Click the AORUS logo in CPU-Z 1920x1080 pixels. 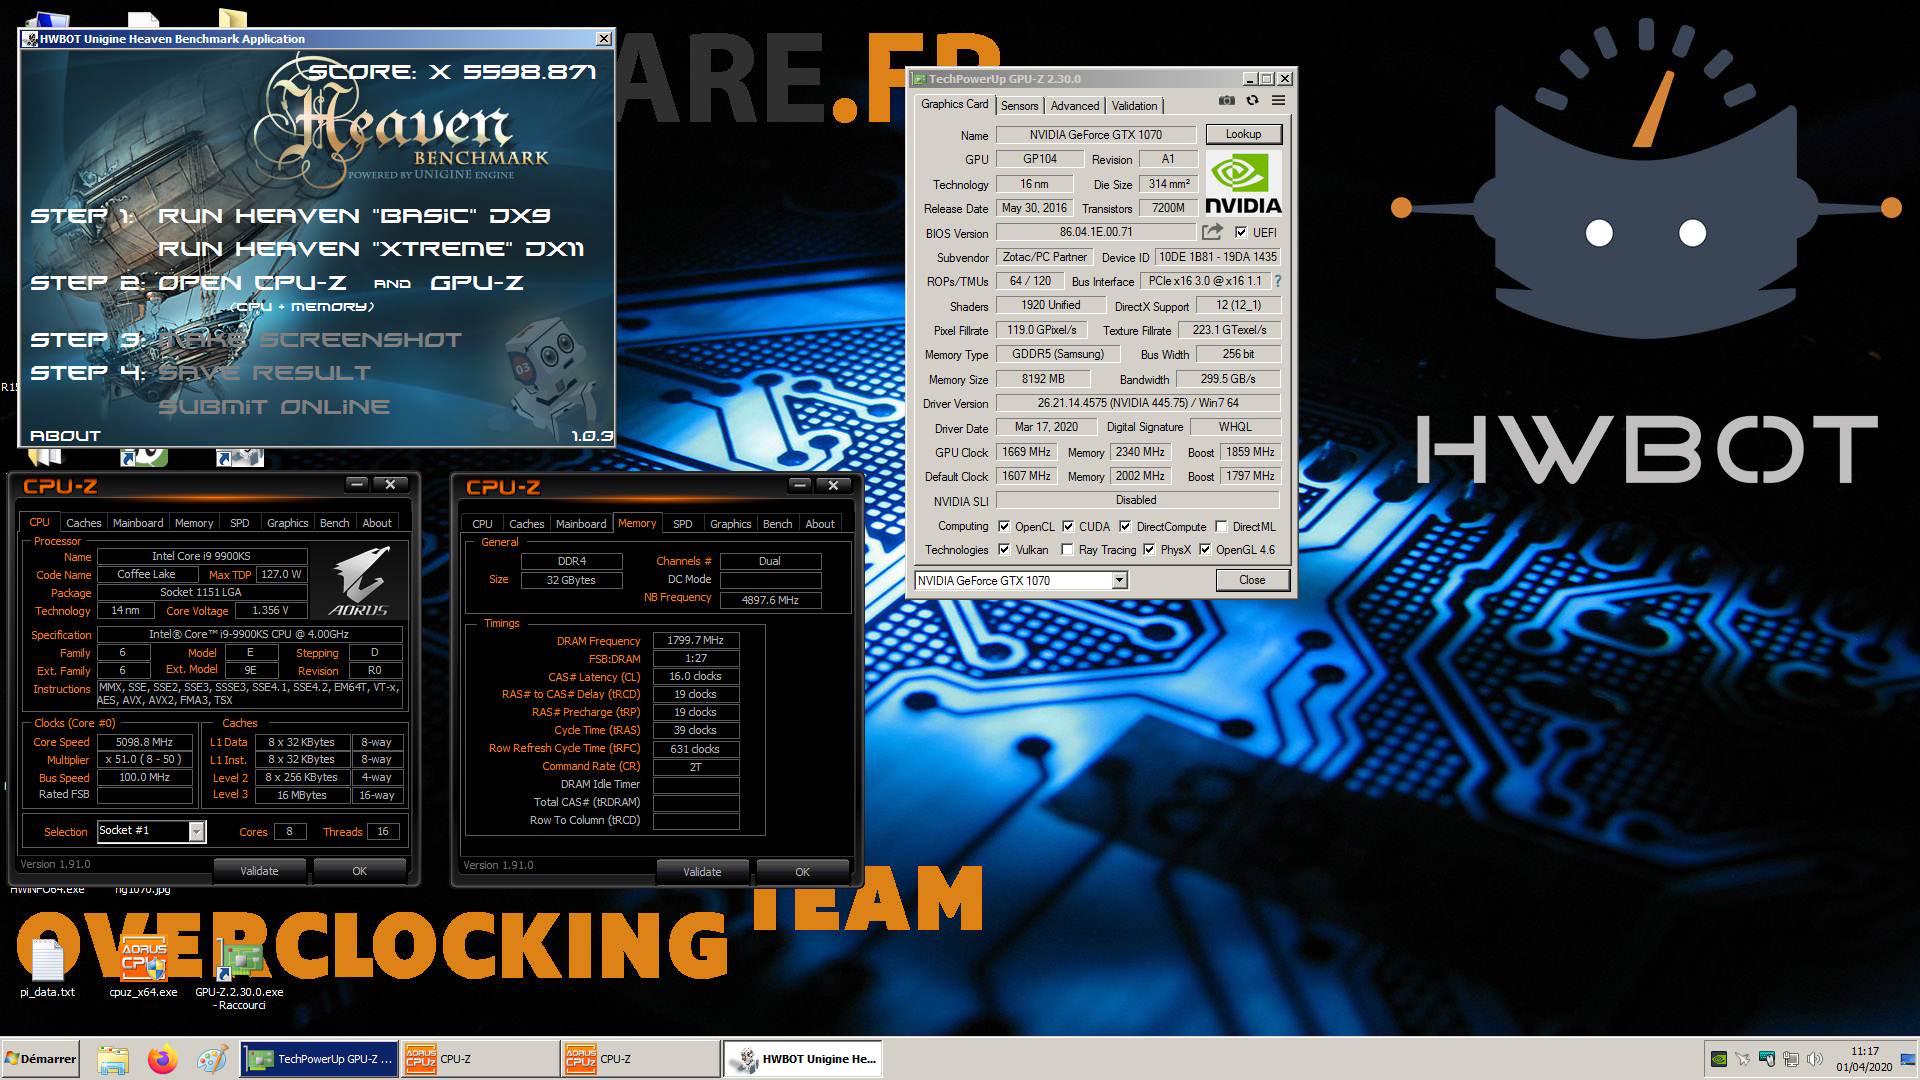[x=358, y=581]
